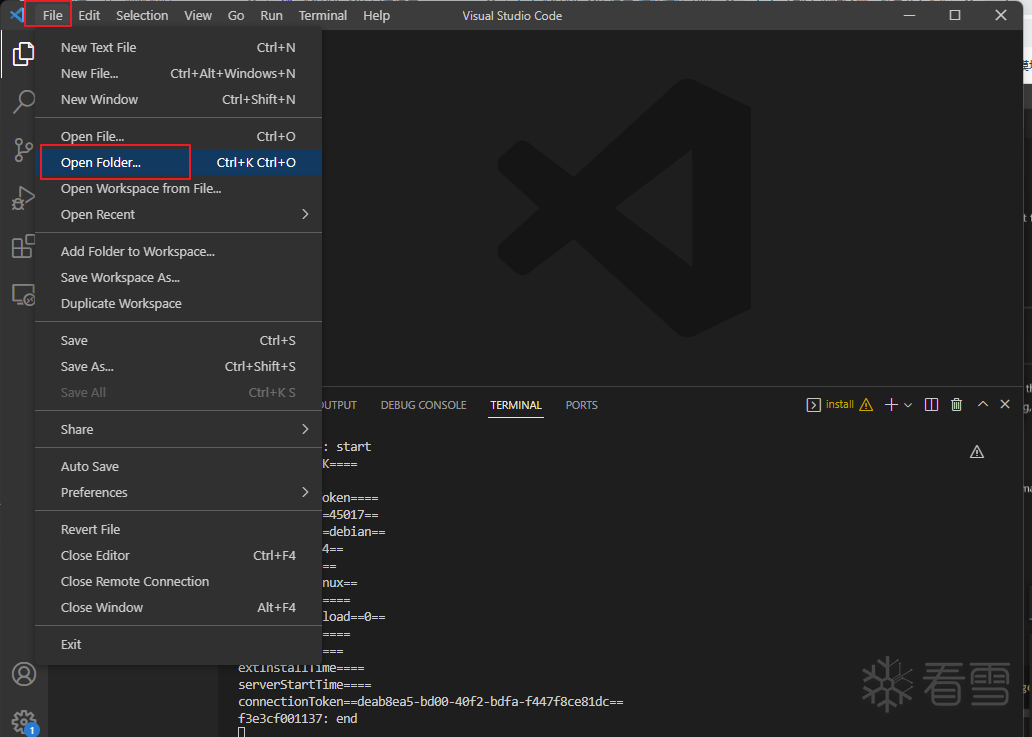Open the launch profile dropdown arrow
This screenshot has height=737, width=1032.
(908, 405)
